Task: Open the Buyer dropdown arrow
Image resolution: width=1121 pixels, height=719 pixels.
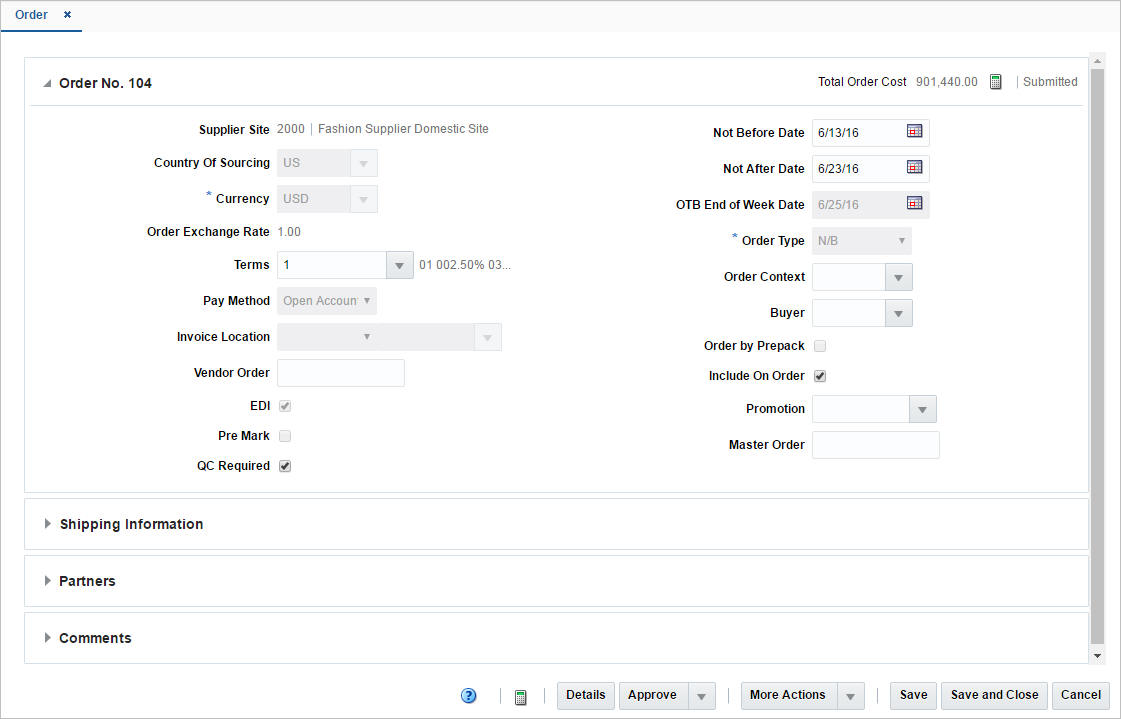Action: [899, 313]
